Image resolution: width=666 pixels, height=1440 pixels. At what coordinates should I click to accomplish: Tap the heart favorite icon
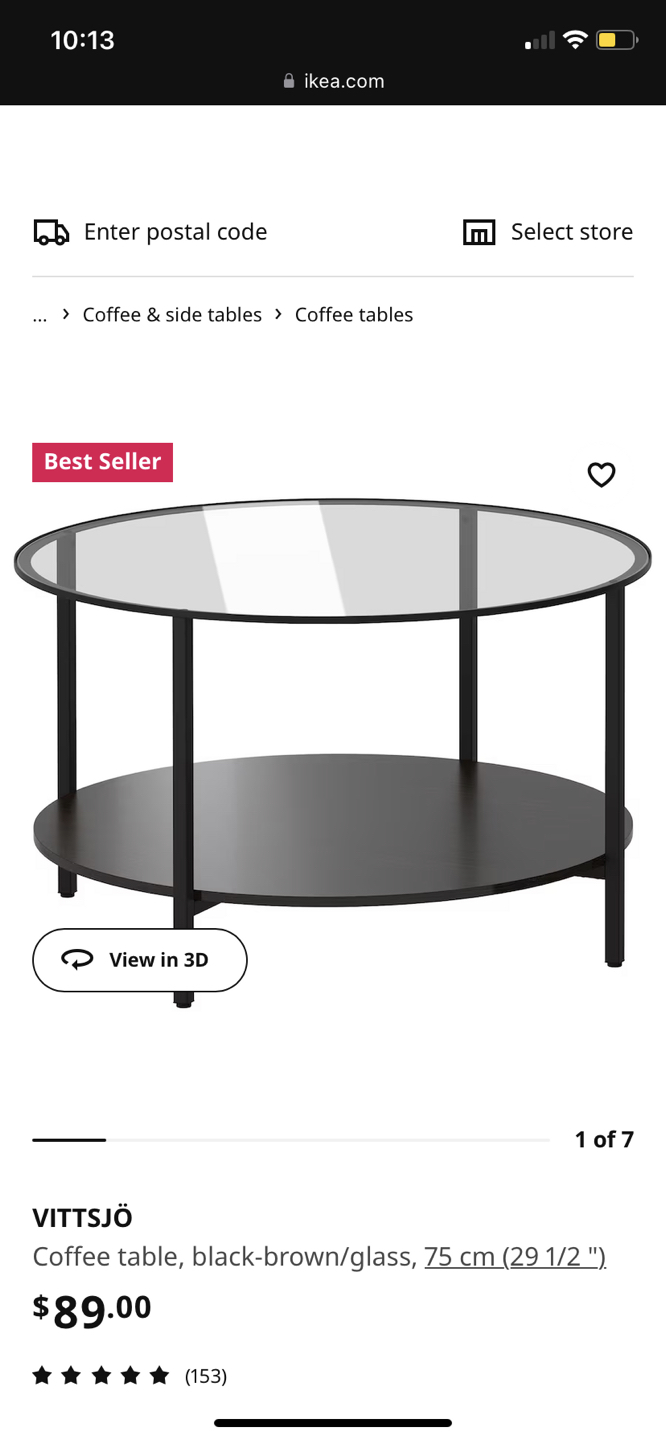(601, 474)
